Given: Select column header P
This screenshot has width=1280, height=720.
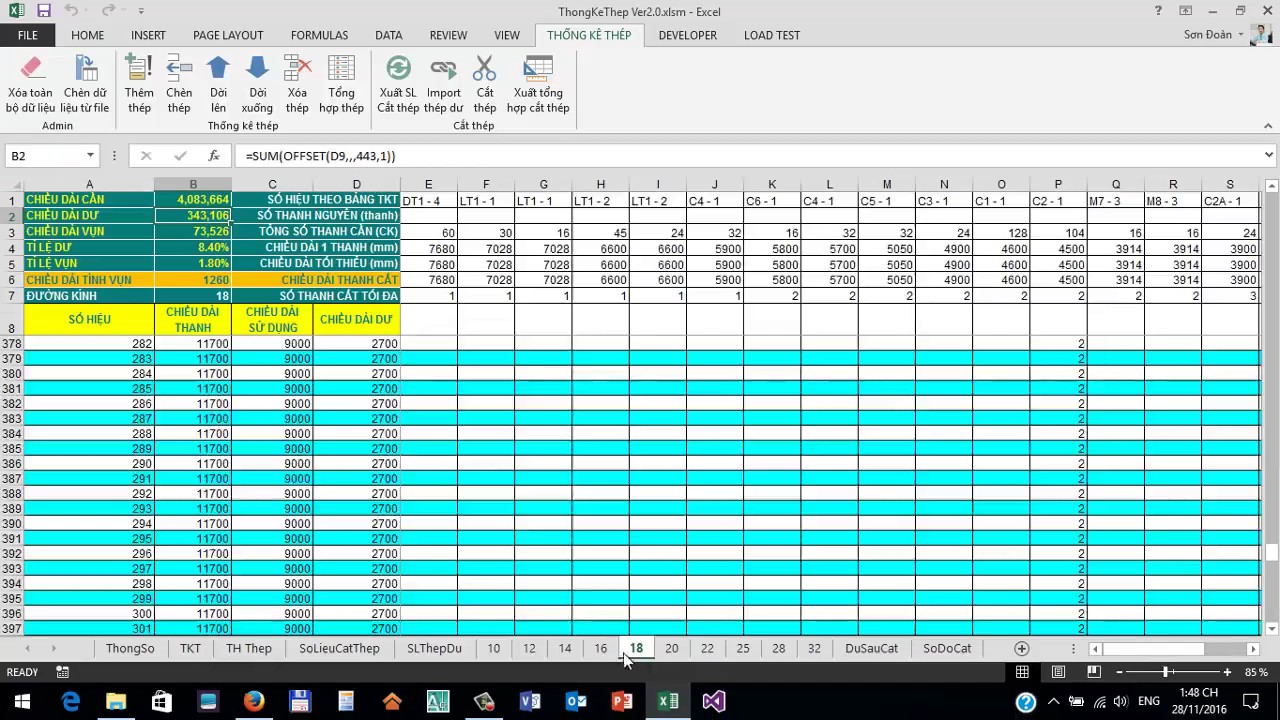Looking at the screenshot, I should tap(1058, 184).
